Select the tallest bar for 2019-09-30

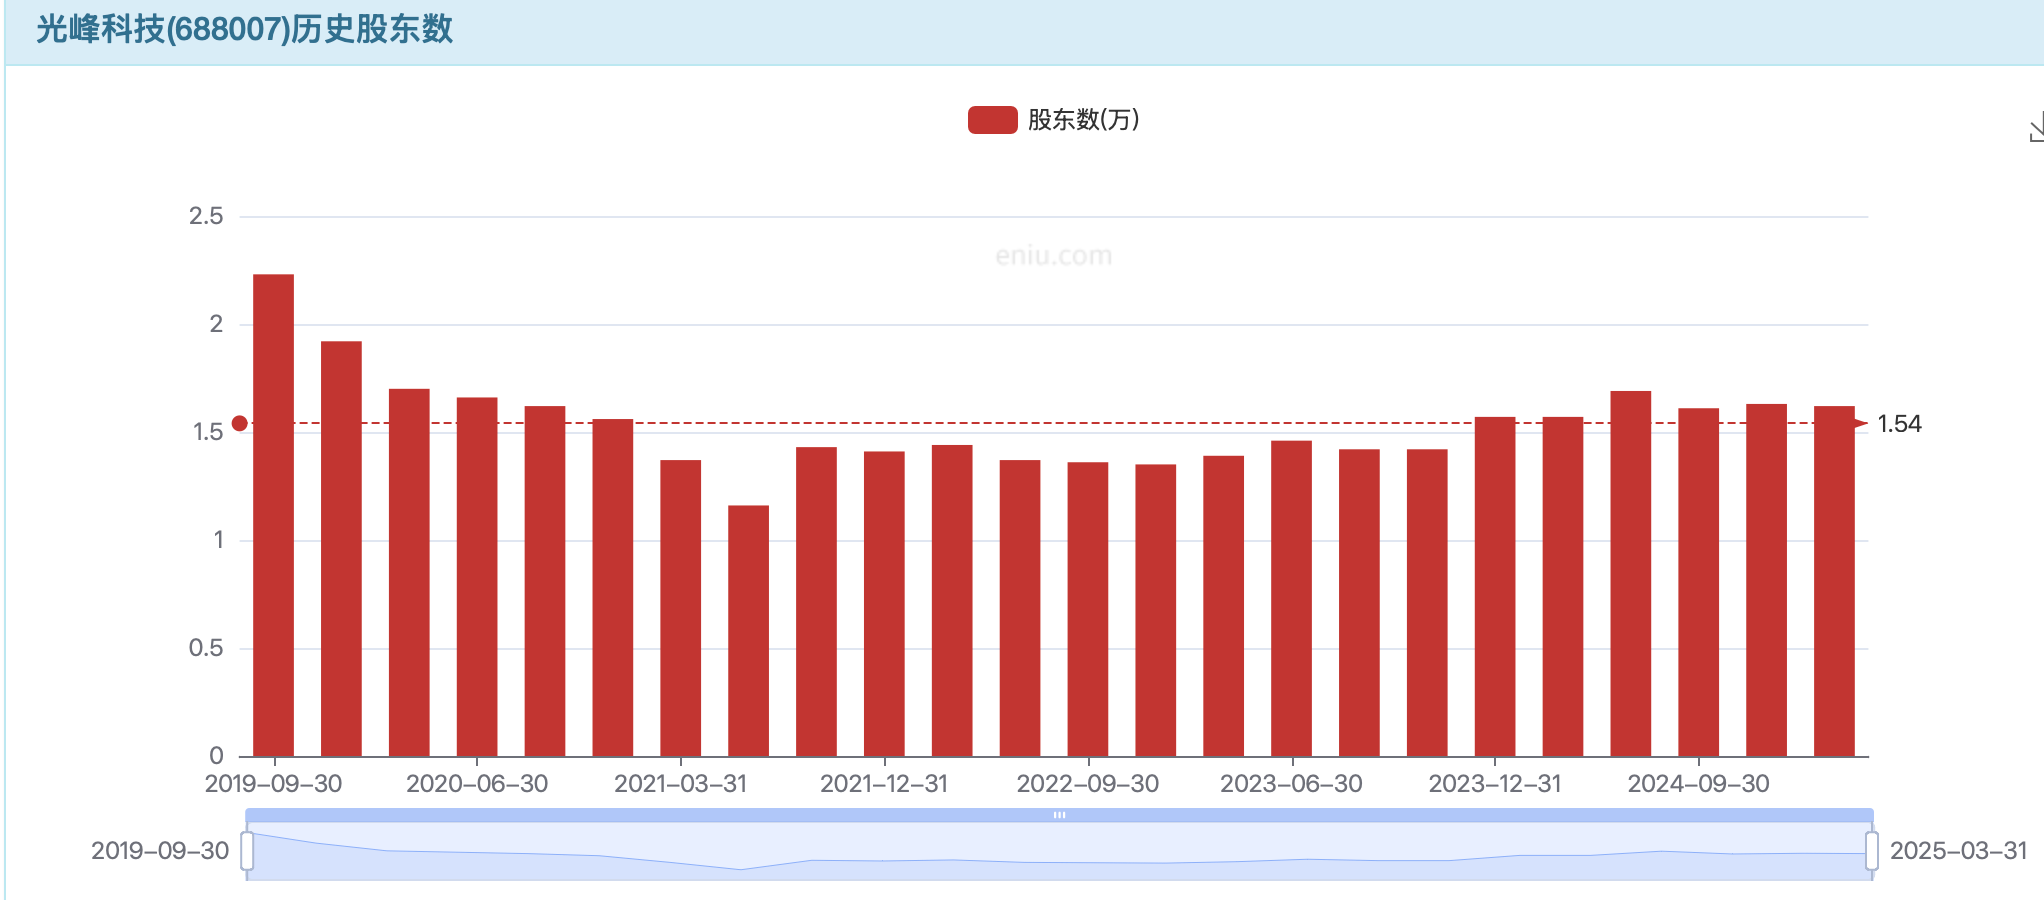[273, 515]
